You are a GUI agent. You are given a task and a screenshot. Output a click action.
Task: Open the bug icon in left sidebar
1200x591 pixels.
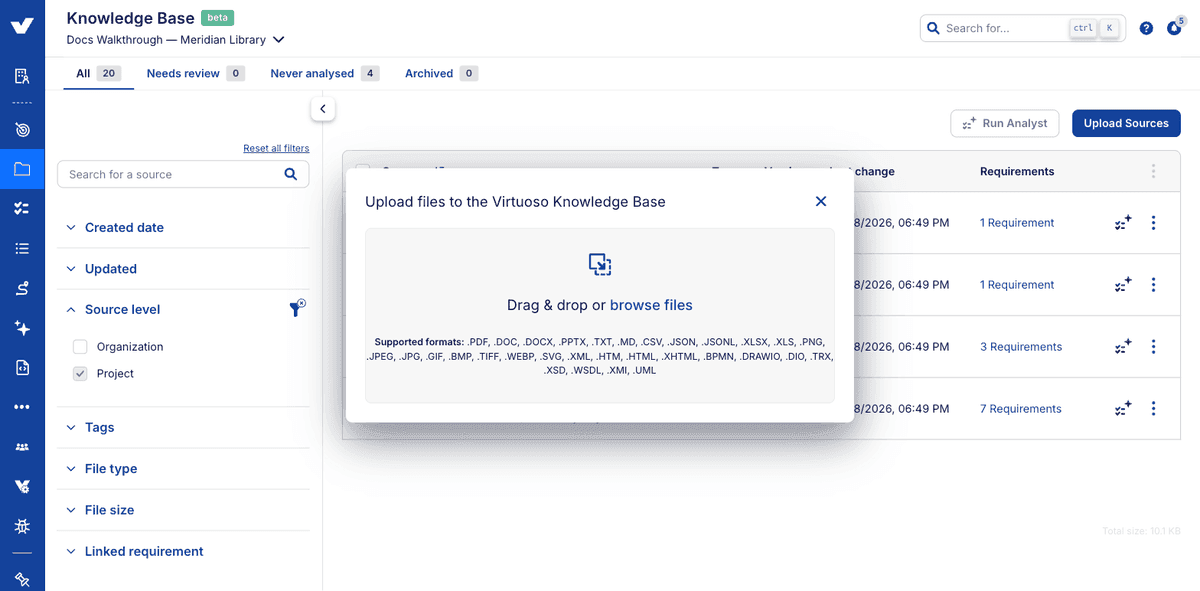click(22, 526)
